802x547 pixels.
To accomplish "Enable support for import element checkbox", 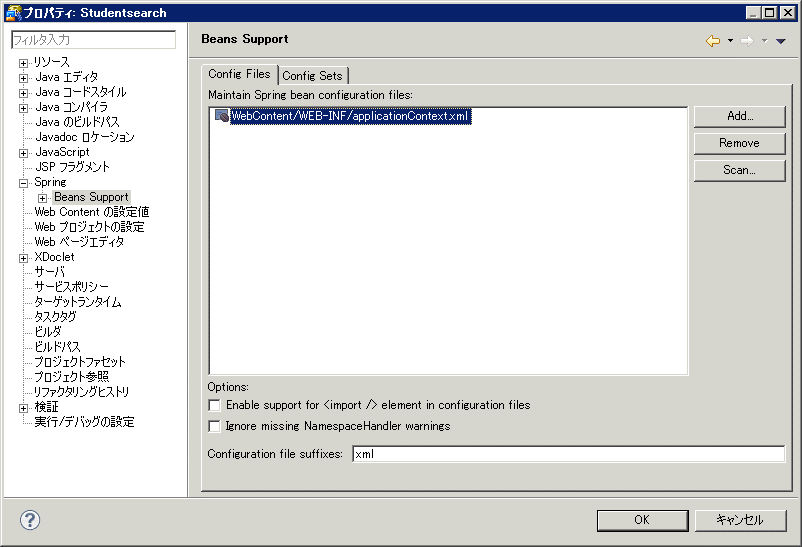I will click(x=214, y=405).
